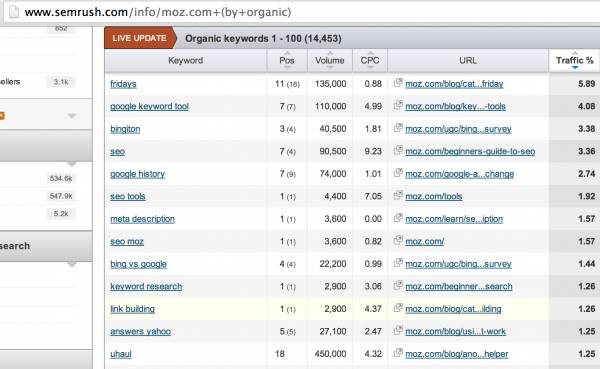Open external link icon for meta description row

click(x=398, y=218)
